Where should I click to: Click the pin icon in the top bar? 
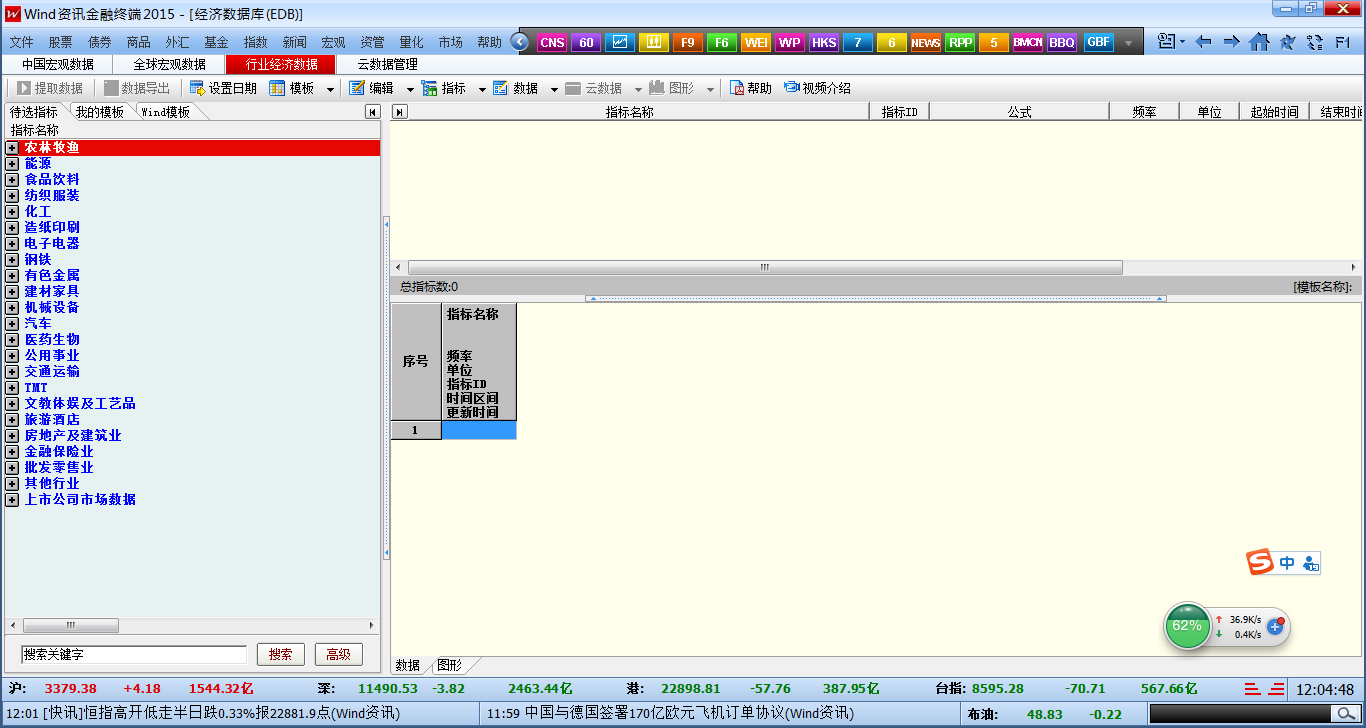(x=1287, y=42)
